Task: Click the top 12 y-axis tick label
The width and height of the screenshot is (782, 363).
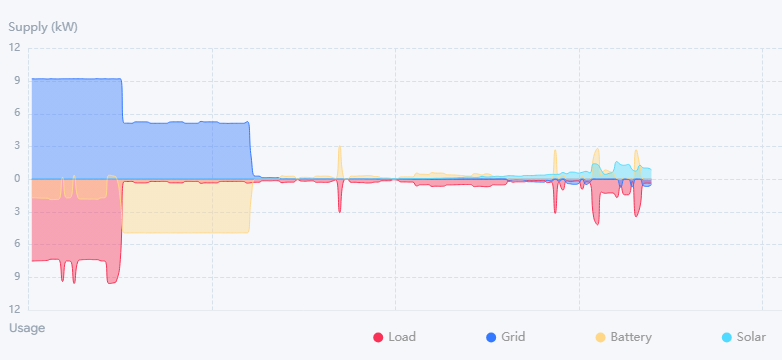Action: tap(14, 48)
